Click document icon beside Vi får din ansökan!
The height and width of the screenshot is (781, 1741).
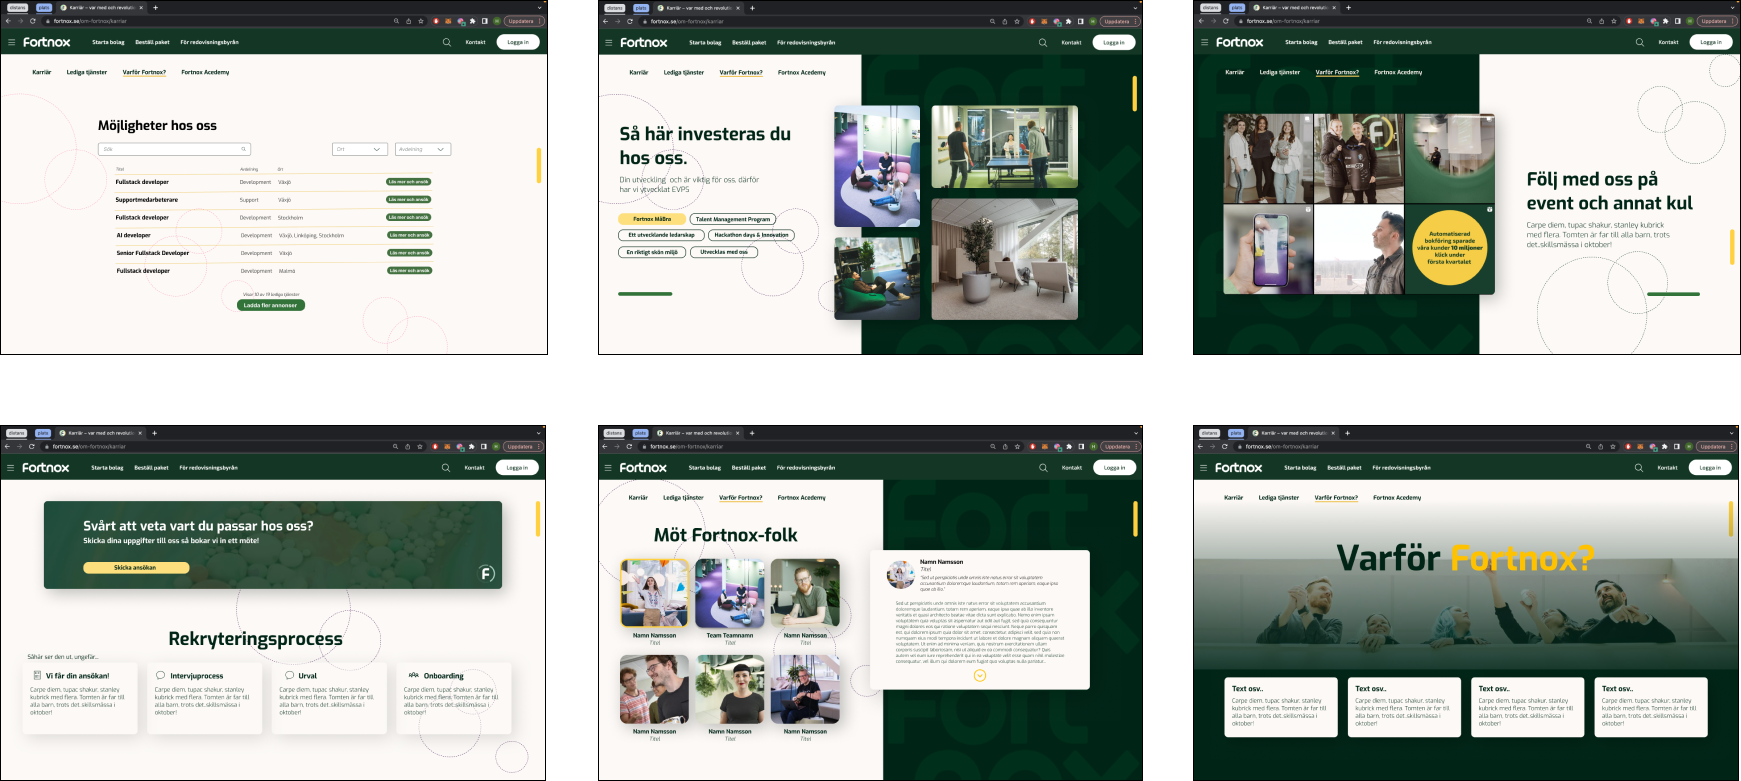[37, 675]
